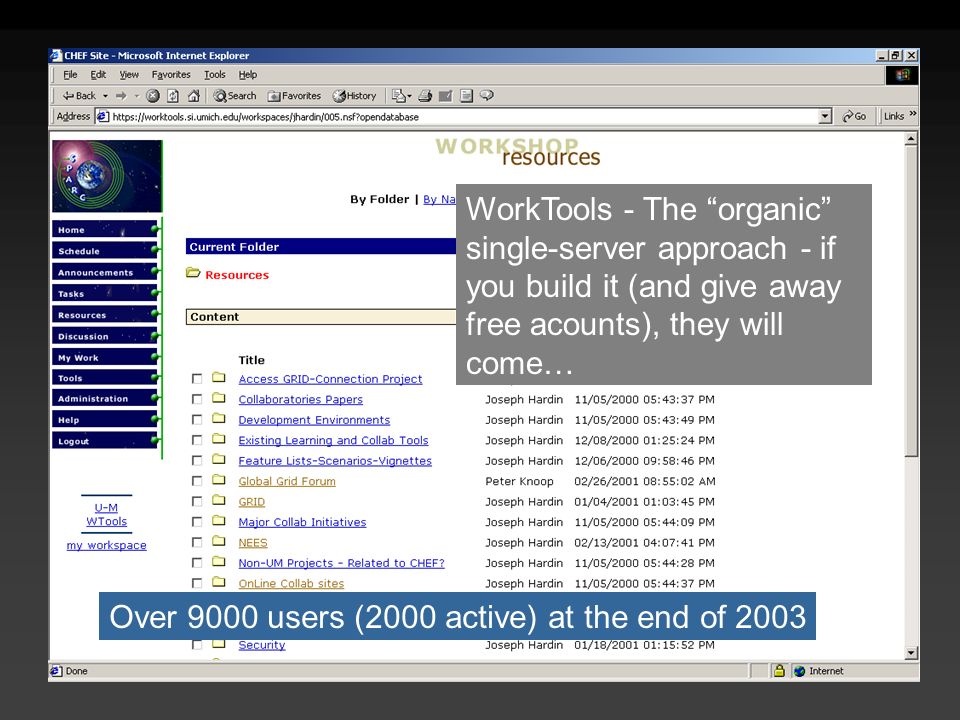Open My Work in the sidebar
This screenshot has height=720, width=960.
(105, 358)
